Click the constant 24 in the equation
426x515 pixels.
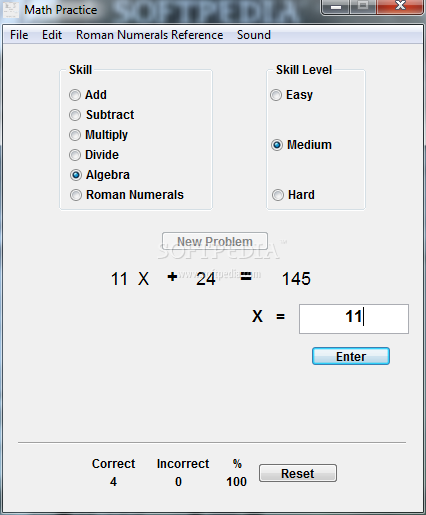206,279
